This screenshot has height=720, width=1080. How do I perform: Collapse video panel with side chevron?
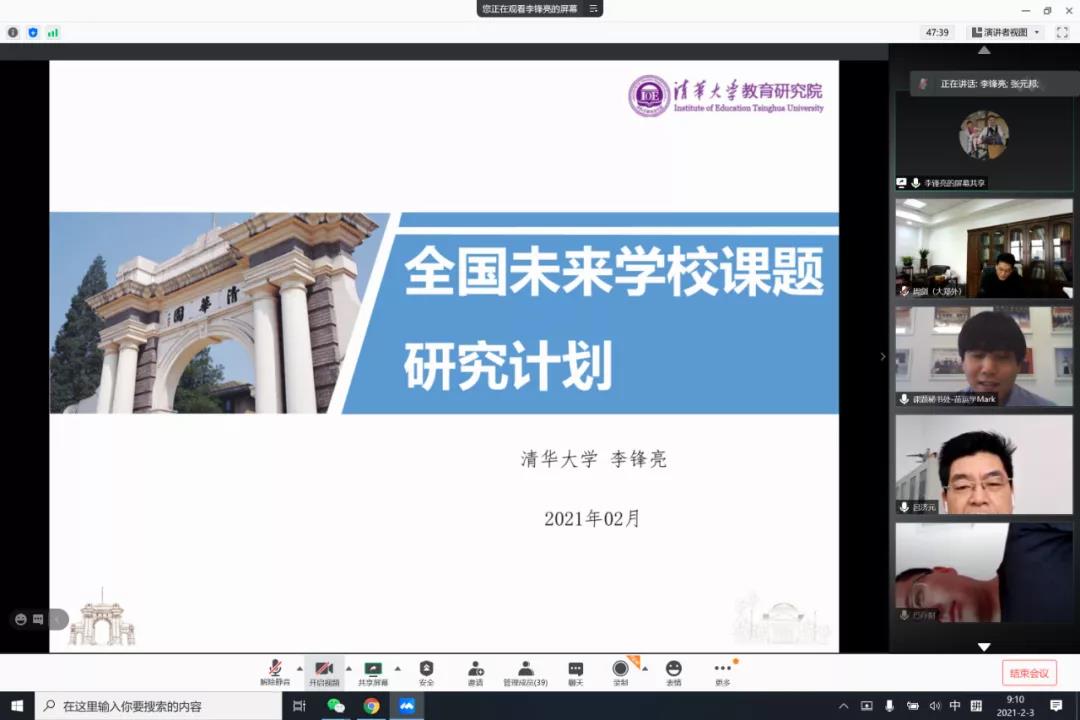[882, 356]
